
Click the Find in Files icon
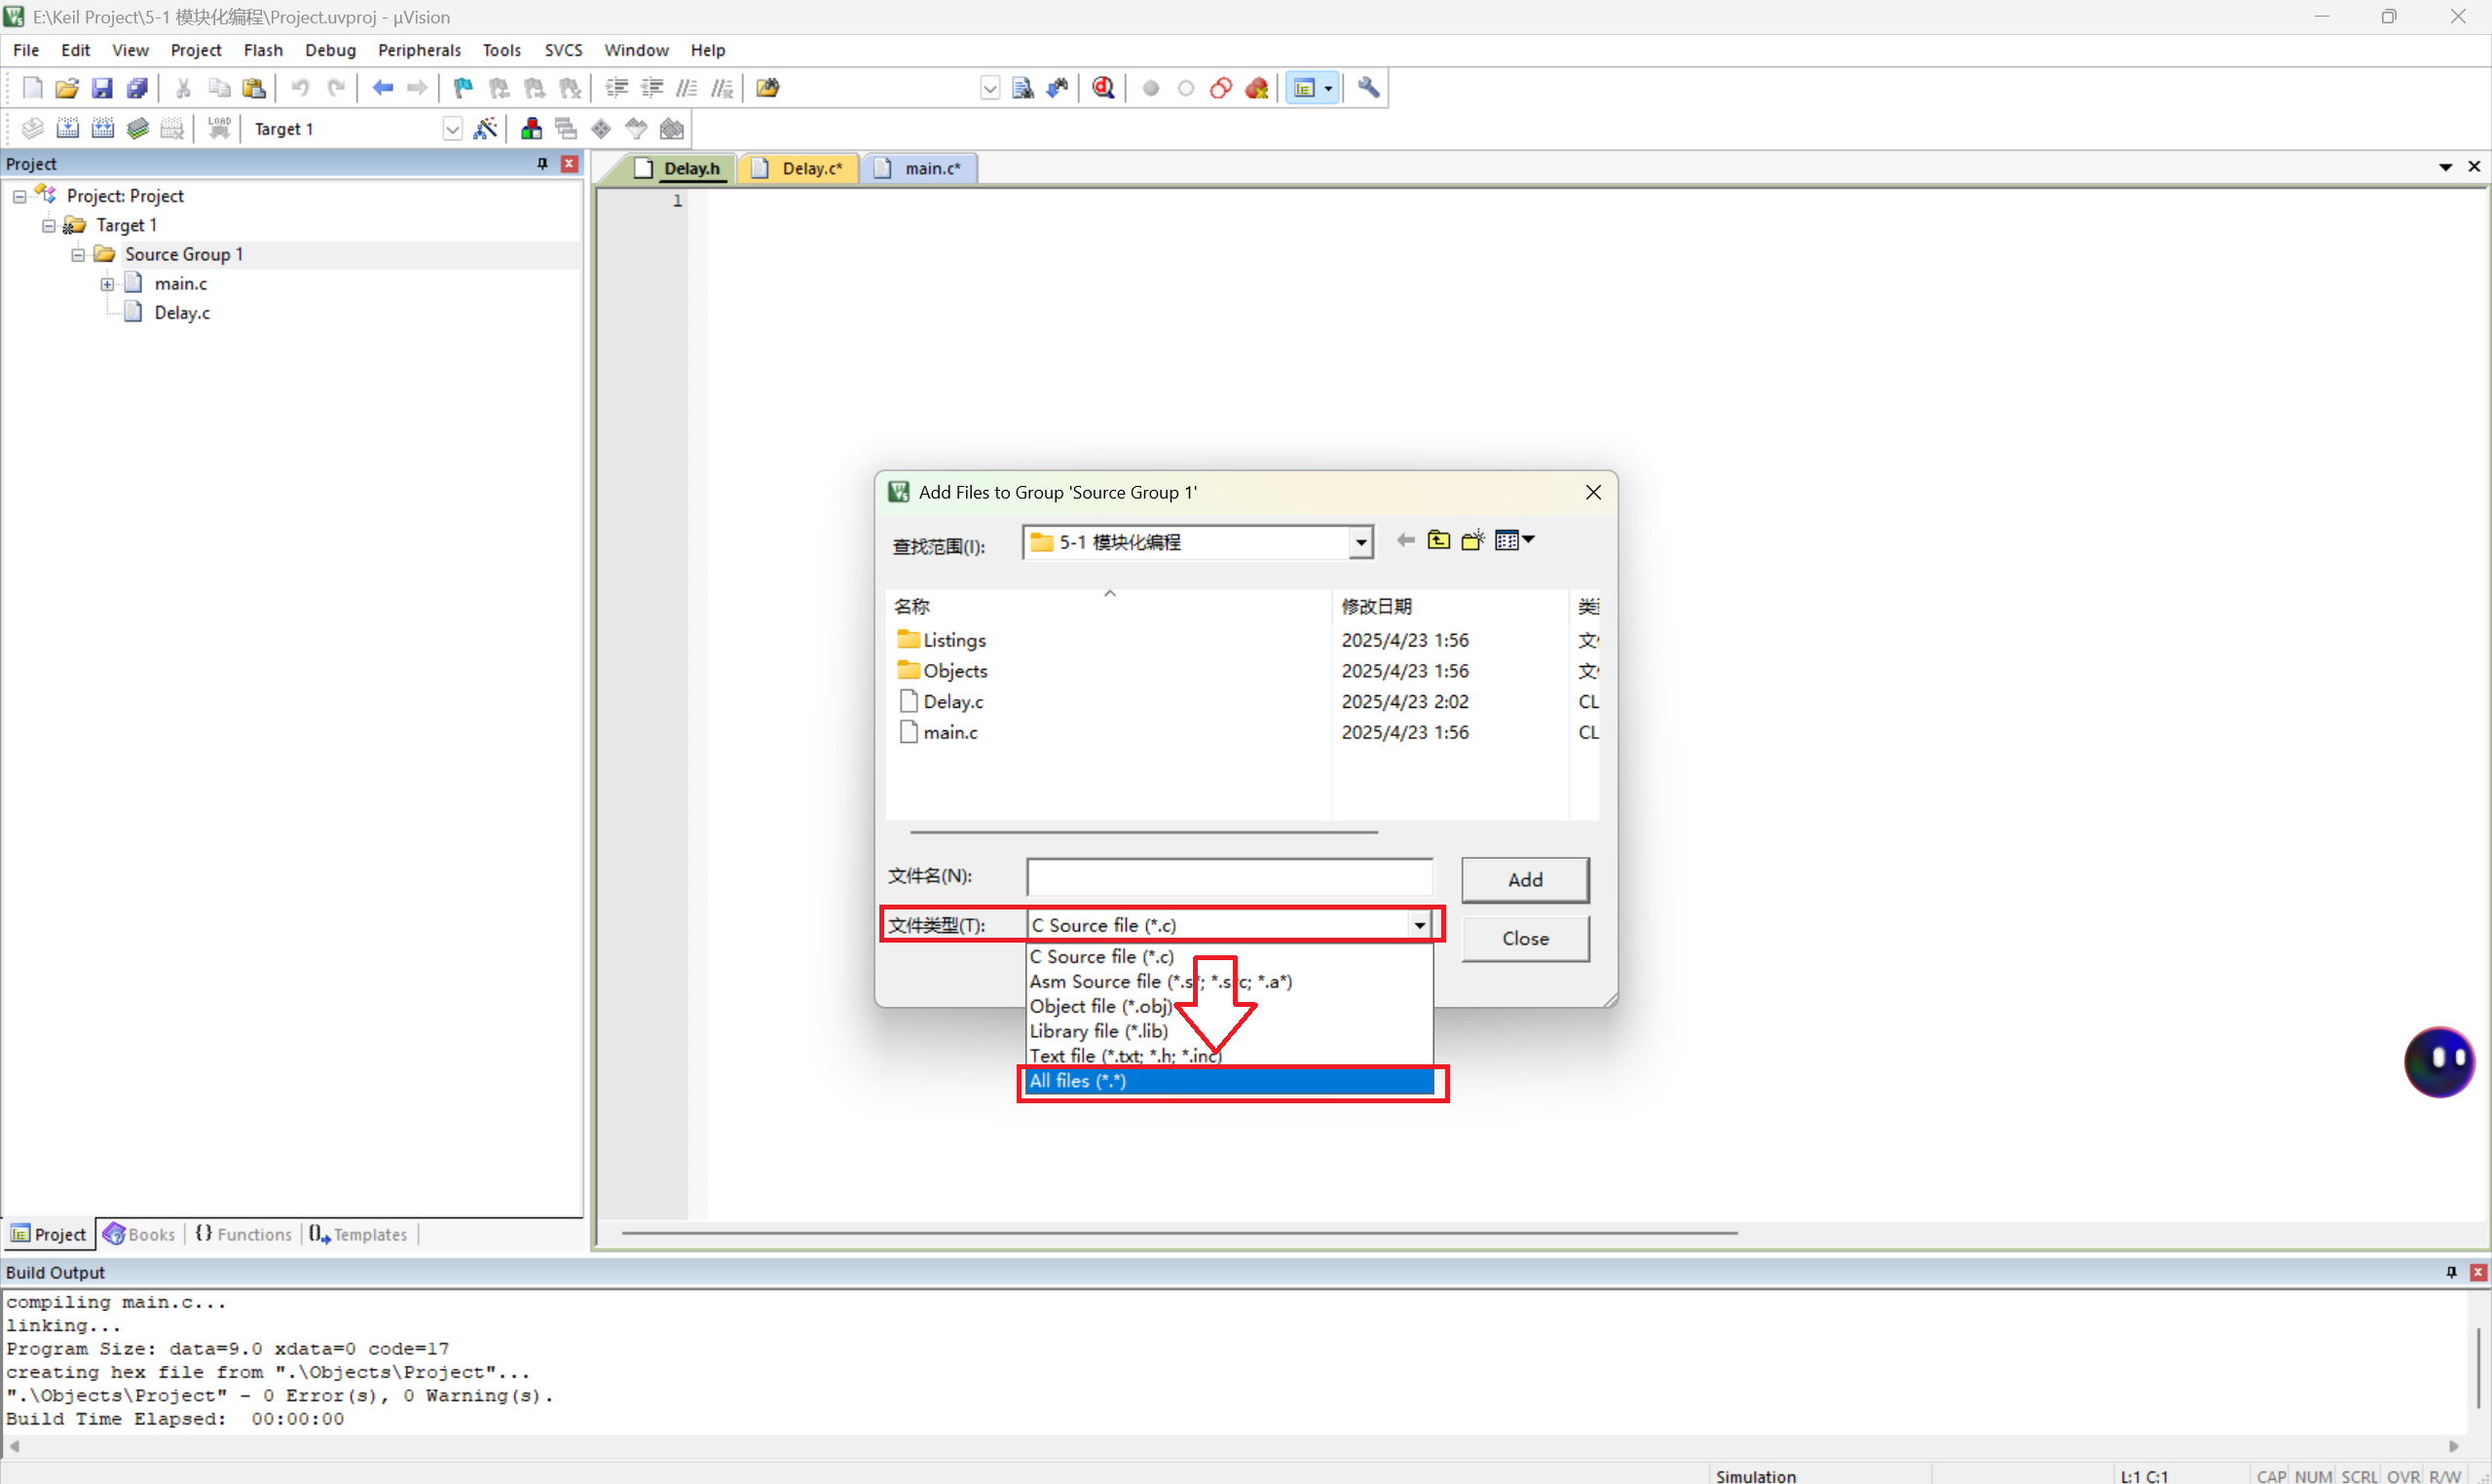pyautogui.click(x=767, y=88)
